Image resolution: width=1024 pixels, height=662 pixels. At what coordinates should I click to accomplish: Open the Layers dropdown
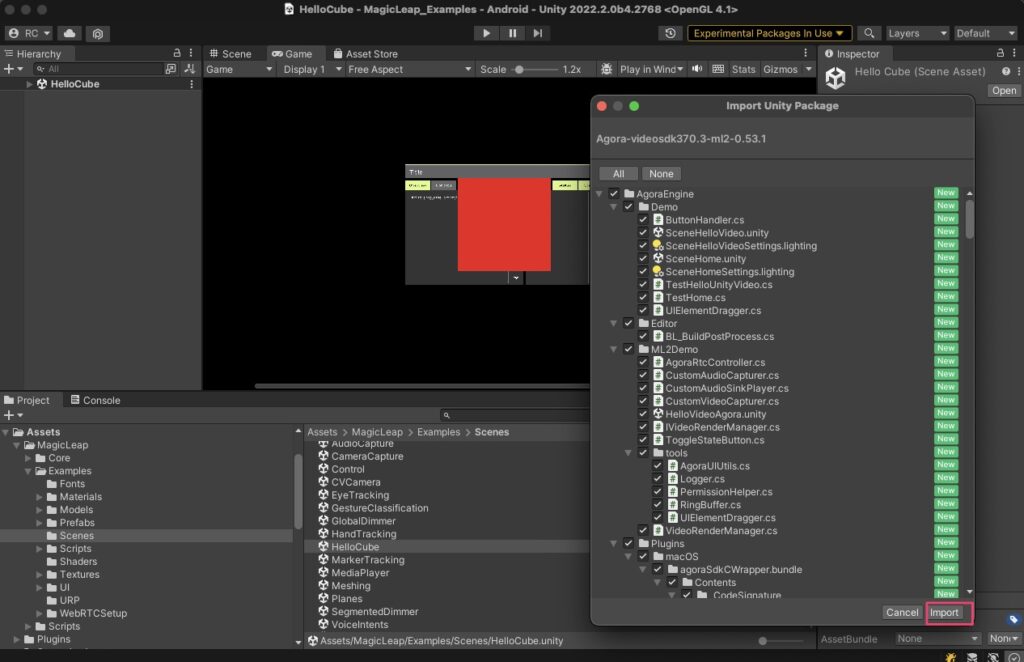[917, 33]
